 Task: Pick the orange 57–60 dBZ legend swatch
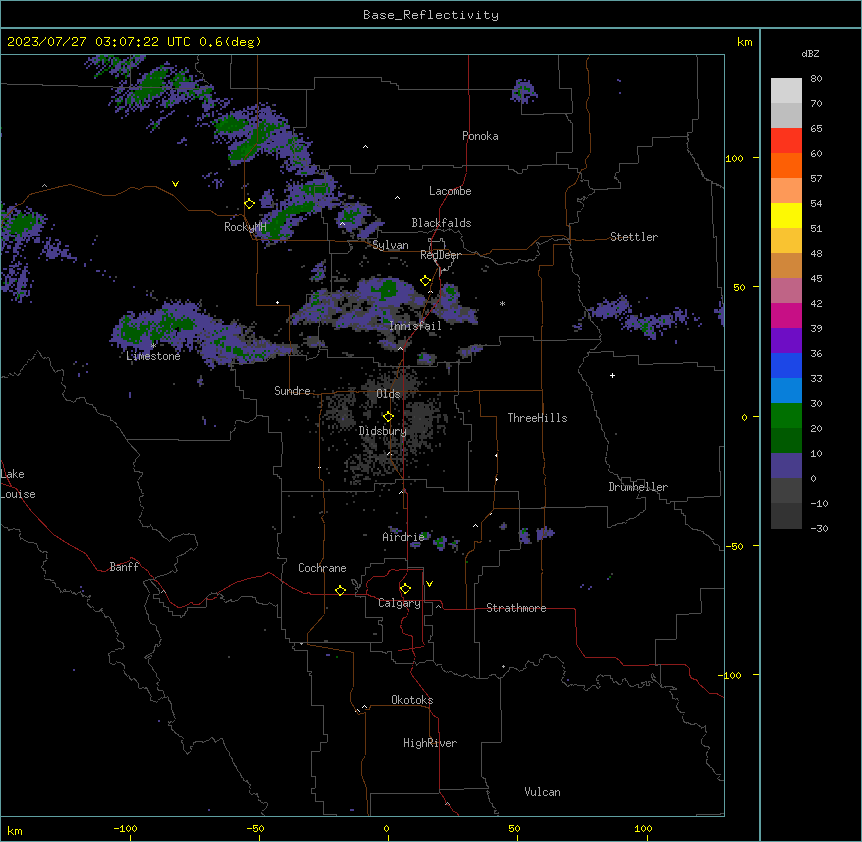(786, 165)
